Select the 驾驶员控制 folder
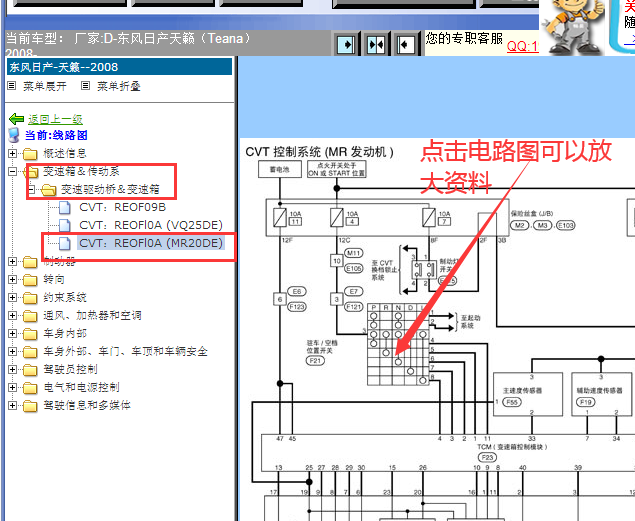The image size is (635, 521). [x=70, y=370]
